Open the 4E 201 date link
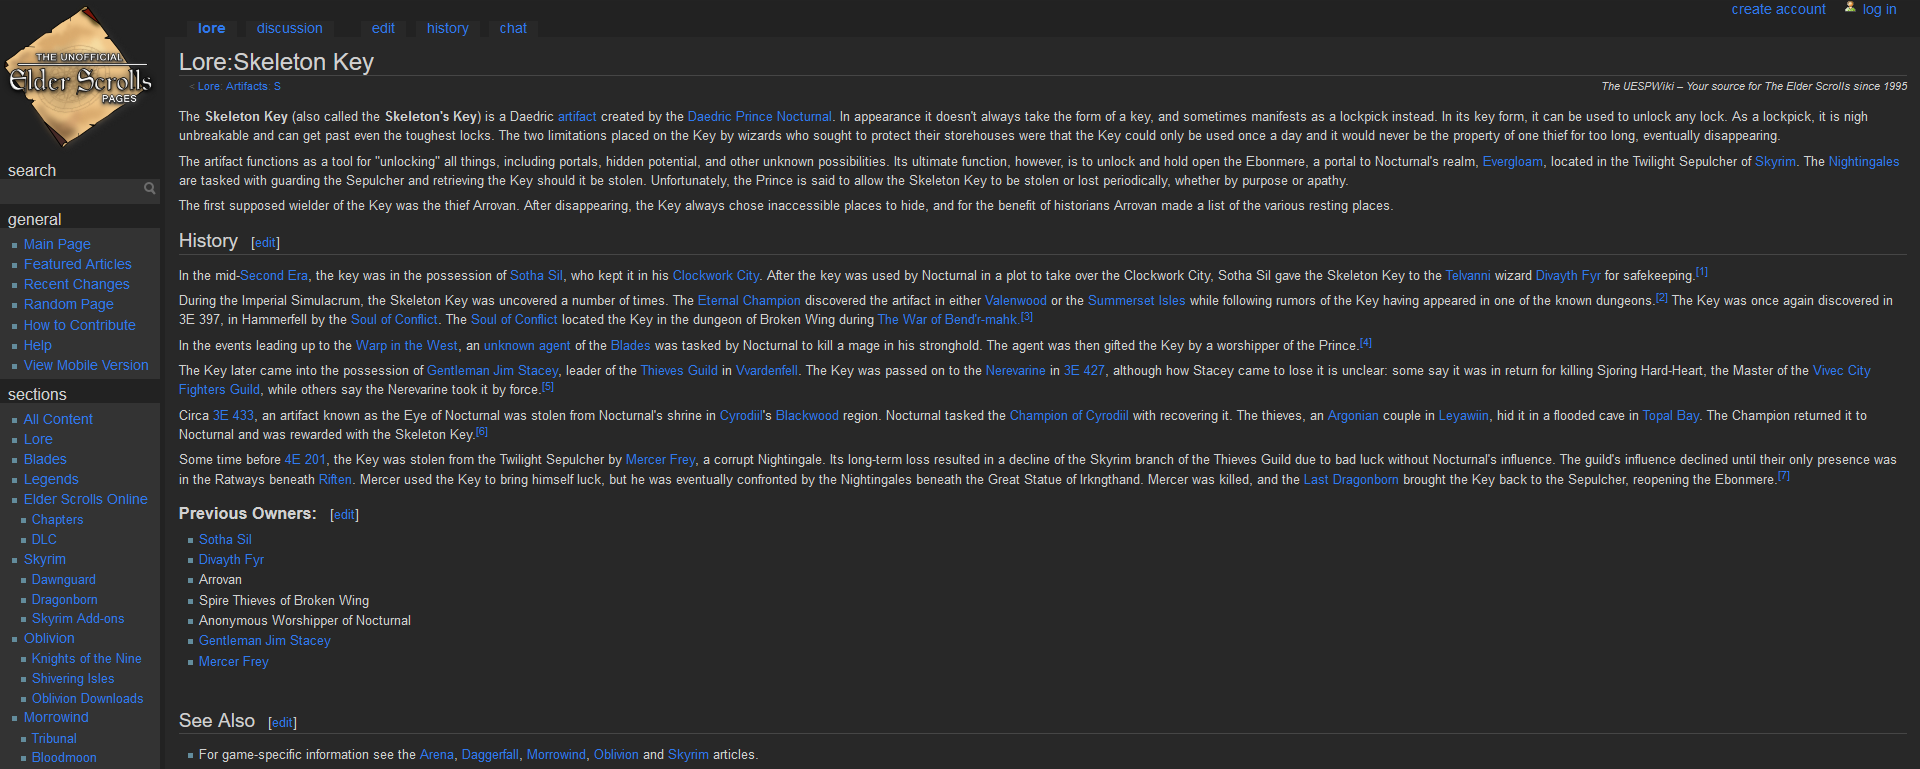This screenshot has height=769, width=1920. [305, 460]
